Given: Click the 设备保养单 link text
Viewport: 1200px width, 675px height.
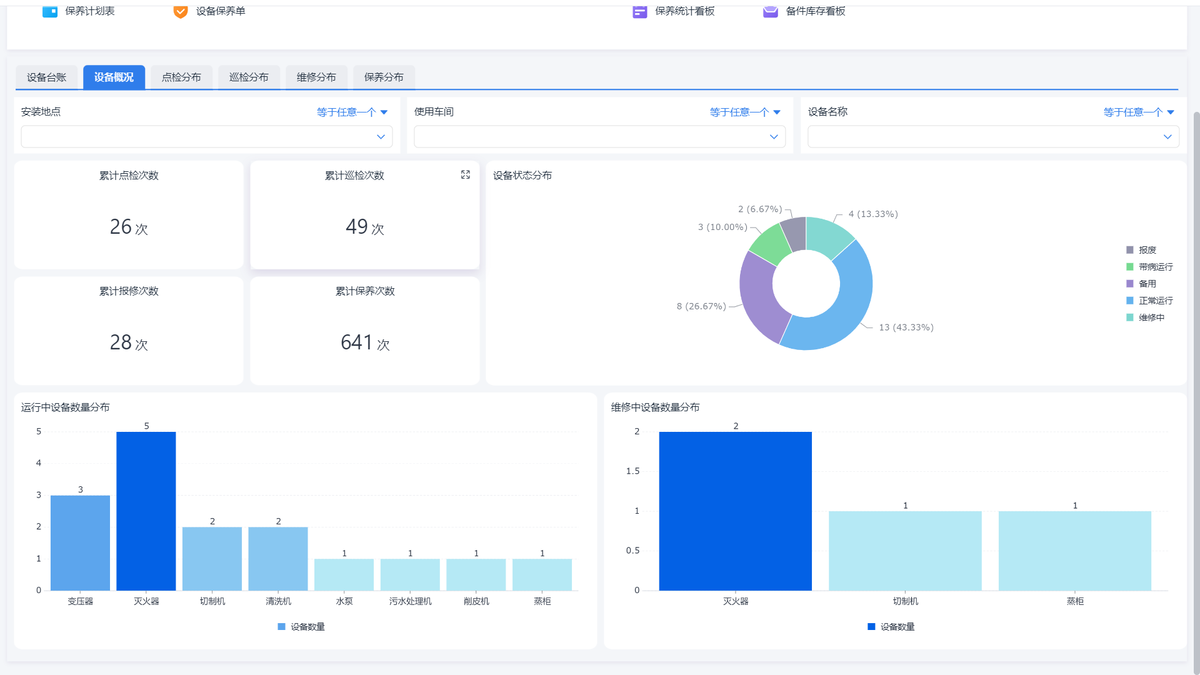Looking at the screenshot, I should click(220, 11).
